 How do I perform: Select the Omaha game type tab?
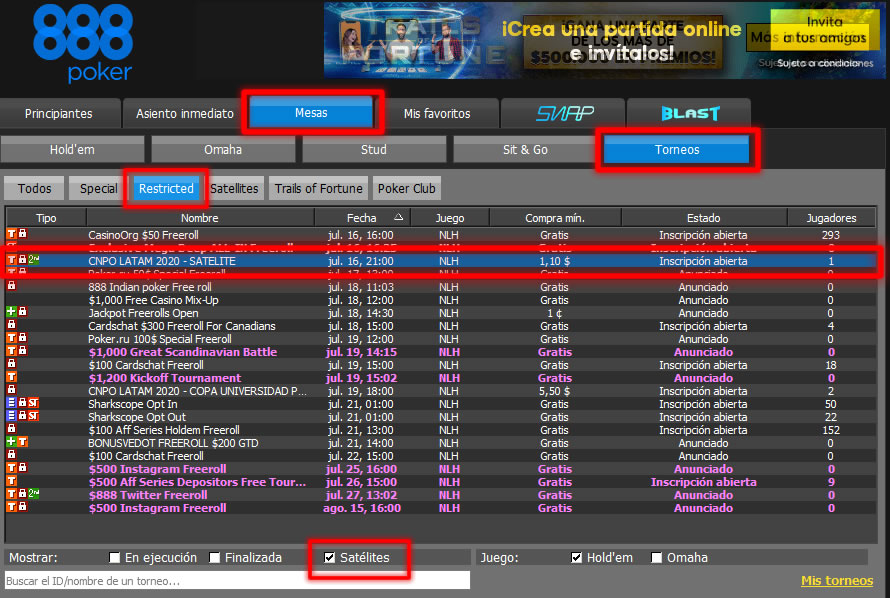click(x=223, y=150)
